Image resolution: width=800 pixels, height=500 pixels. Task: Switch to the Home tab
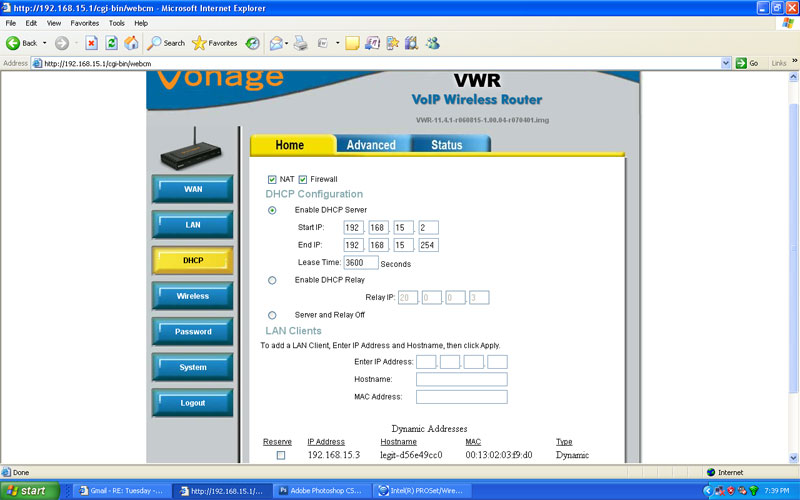(292, 145)
